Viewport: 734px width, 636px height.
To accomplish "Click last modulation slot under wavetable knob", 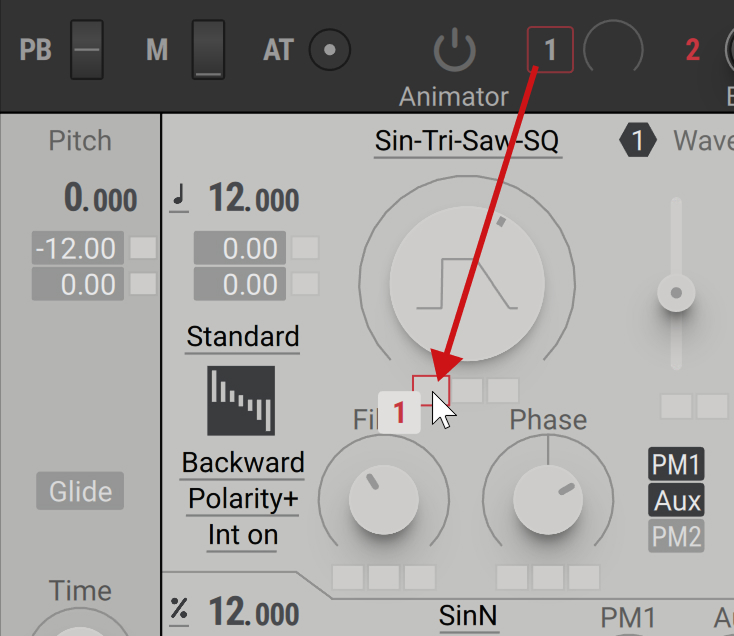I will [503, 390].
